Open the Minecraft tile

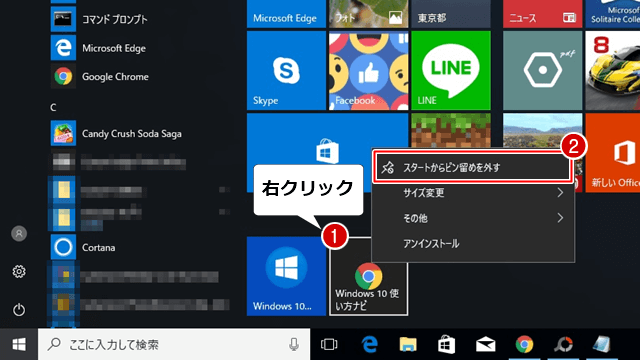451,131
